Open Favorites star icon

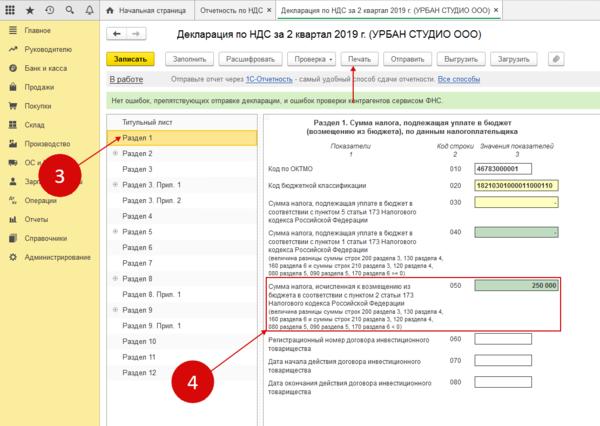pyautogui.click(x=30, y=10)
